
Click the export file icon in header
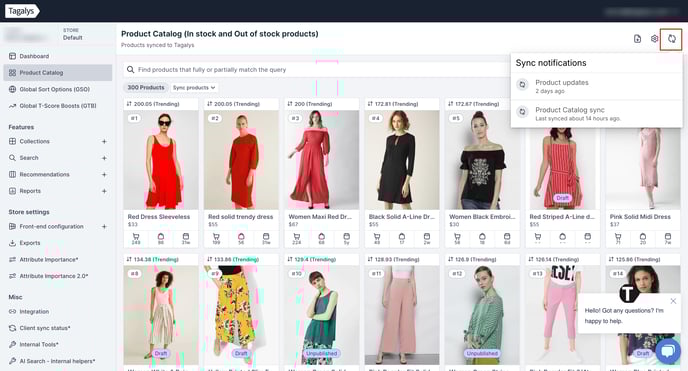click(638, 39)
